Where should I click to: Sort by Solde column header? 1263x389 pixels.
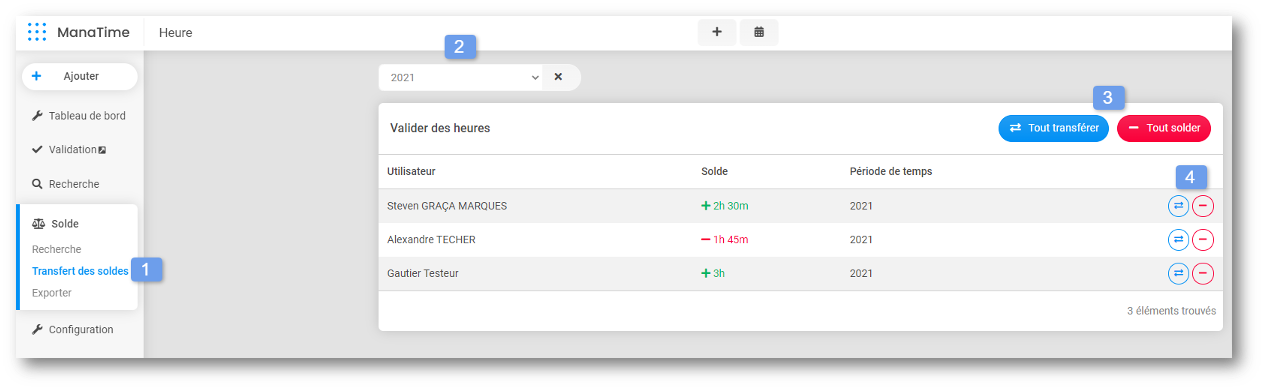[x=715, y=172]
